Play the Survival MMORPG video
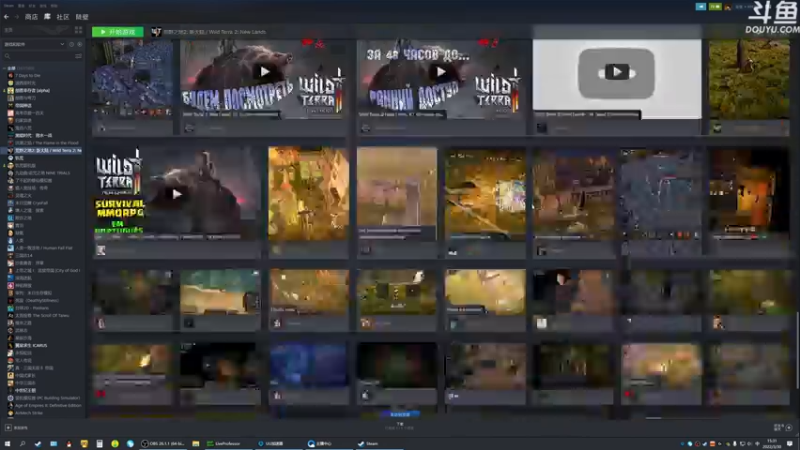Image resolution: width=800 pixels, height=450 pixels. (177, 194)
